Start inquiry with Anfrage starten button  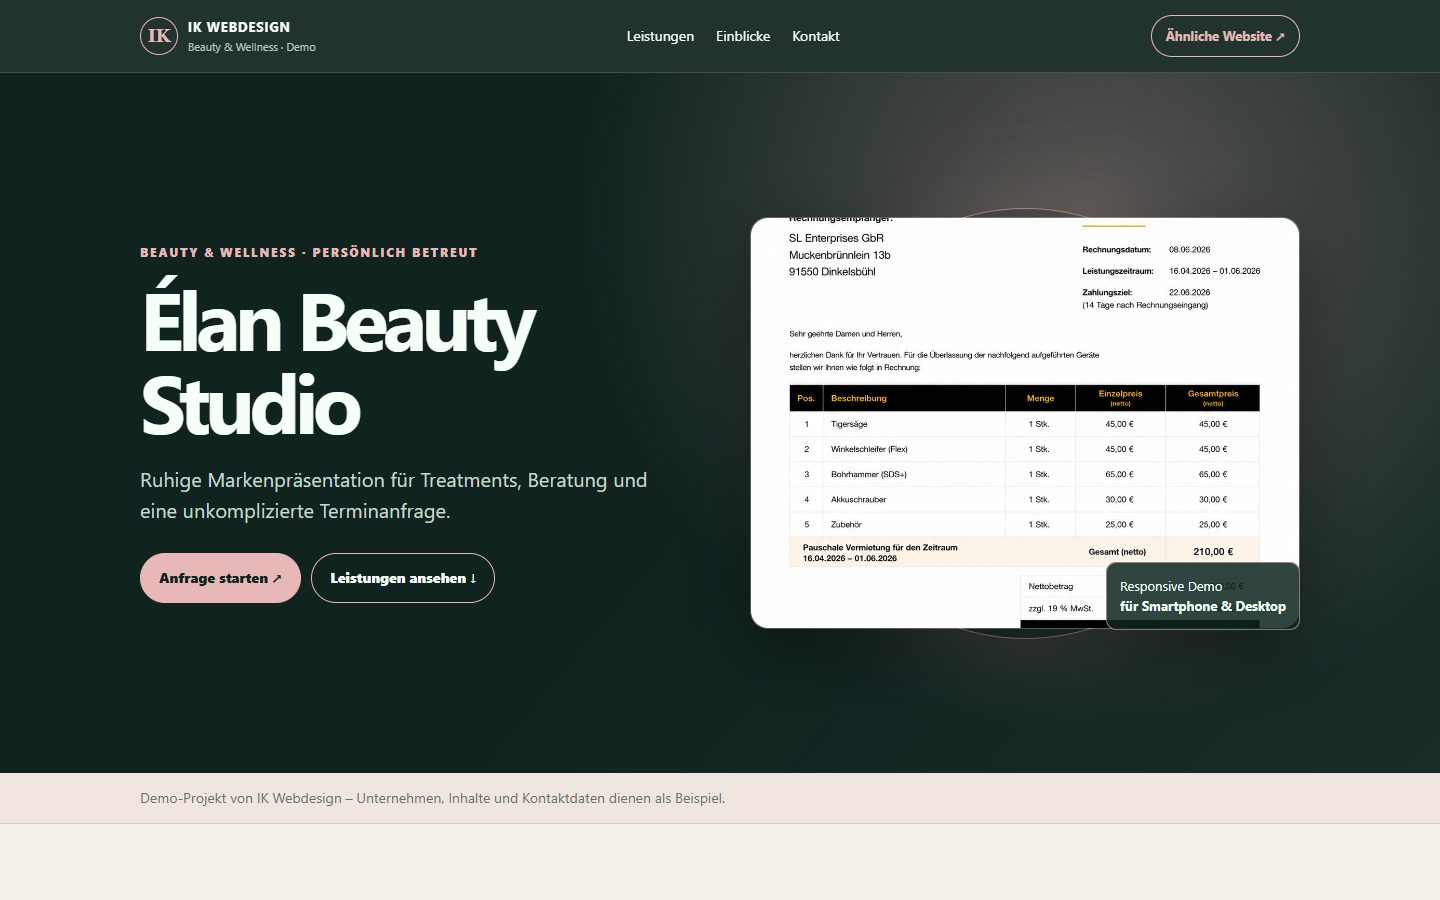click(x=220, y=578)
